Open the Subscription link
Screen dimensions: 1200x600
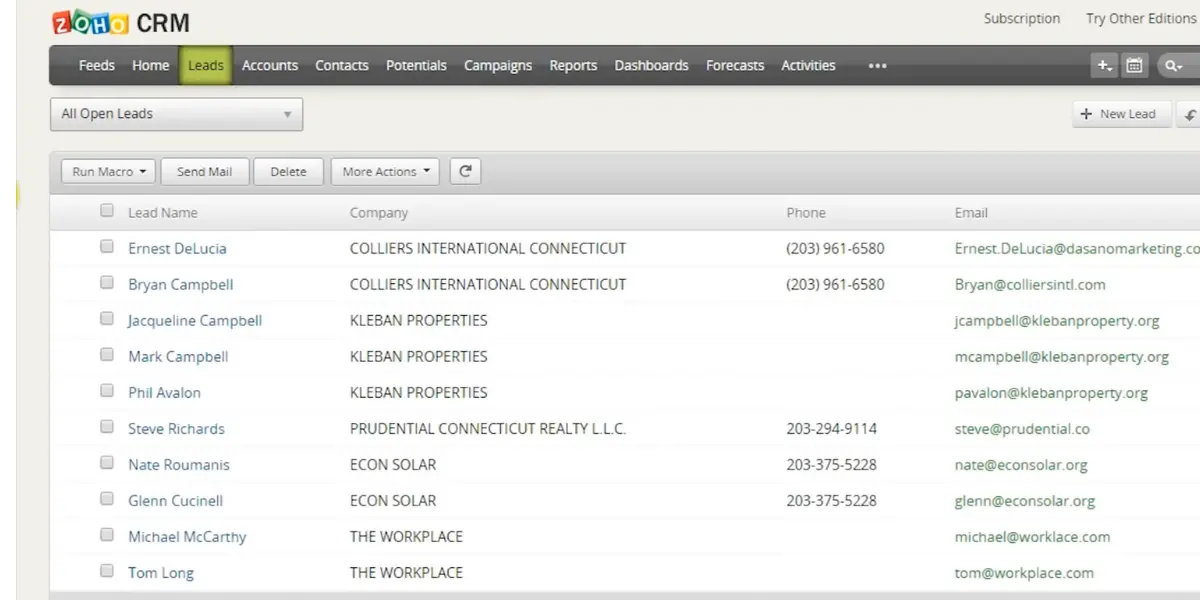[1022, 19]
